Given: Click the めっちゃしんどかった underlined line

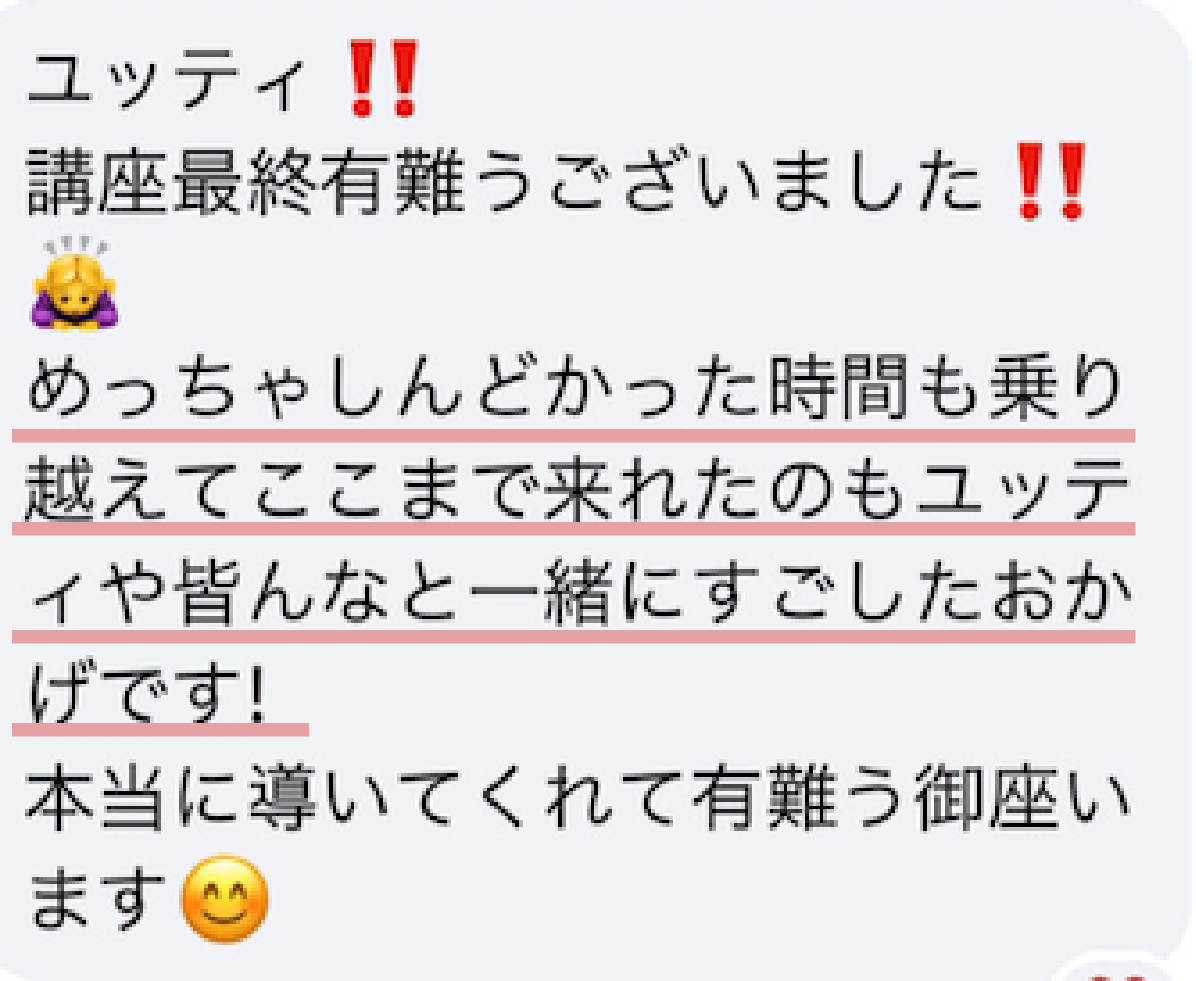Looking at the screenshot, I should pyautogui.click(x=576, y=388).
